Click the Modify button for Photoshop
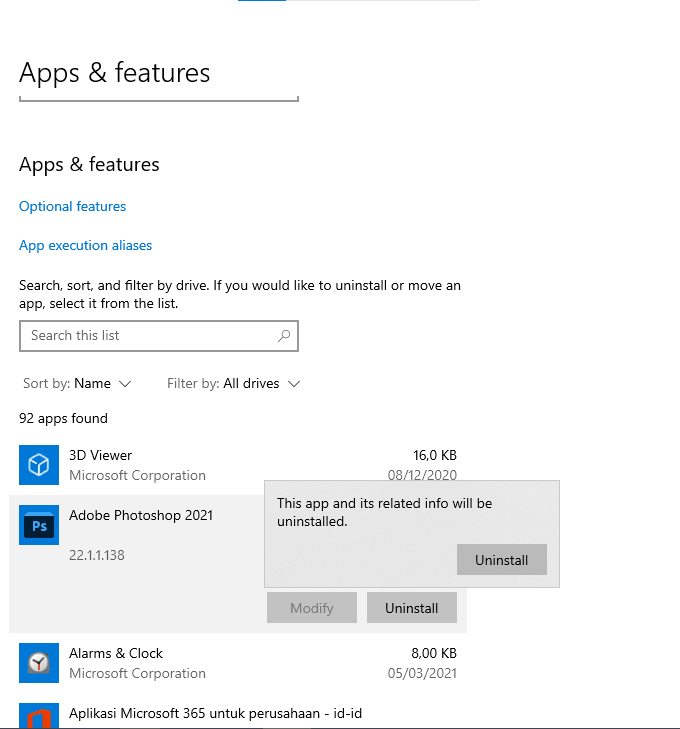The height and width of the screenshot is (729, 680). 312,608
